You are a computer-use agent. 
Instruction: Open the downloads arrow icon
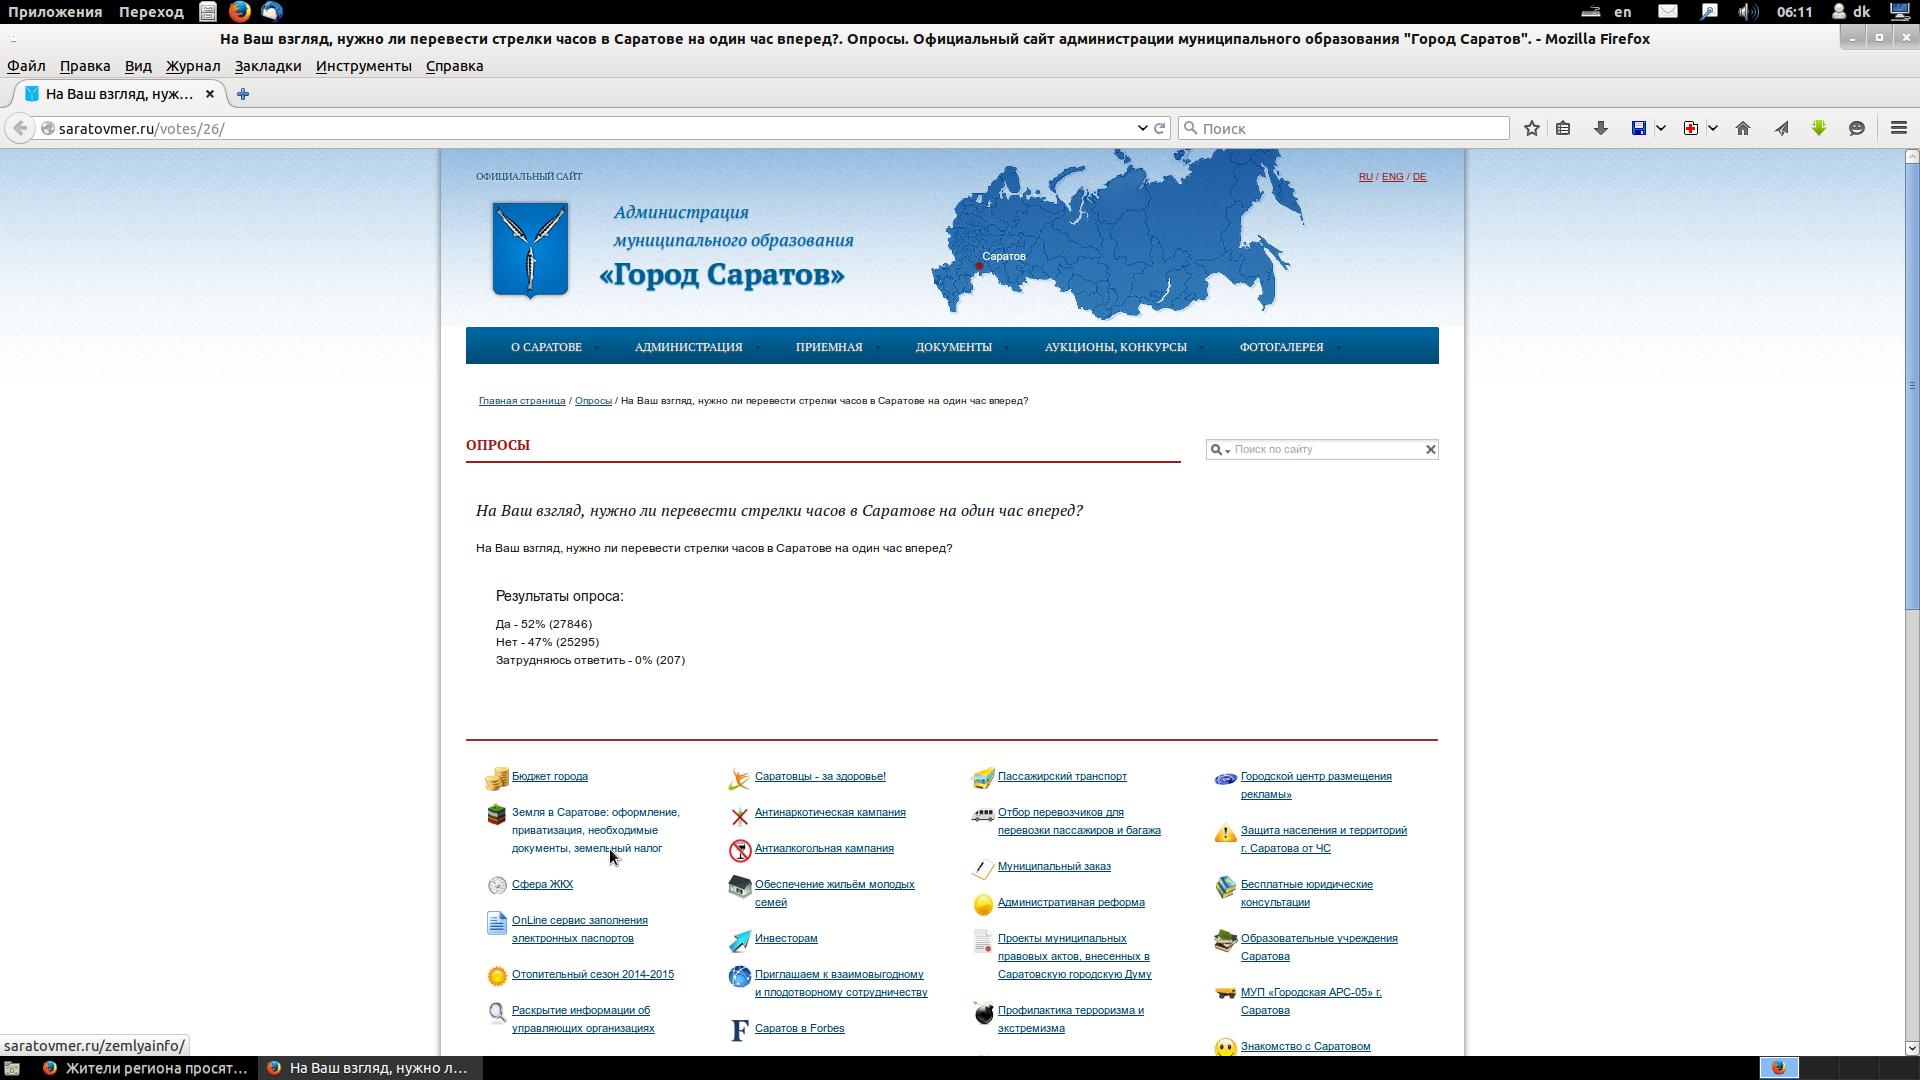click(1600, 128)
